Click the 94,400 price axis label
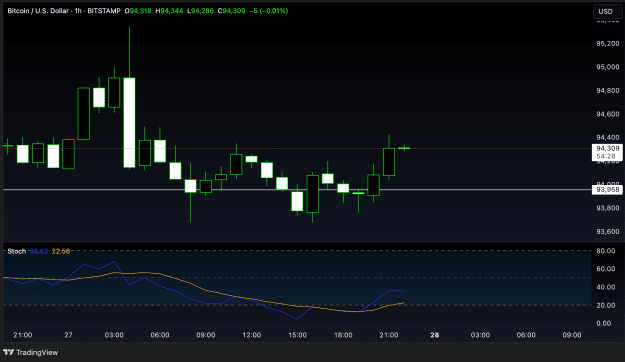This screenshot has width=625, height=362. [x=607, y=138]
